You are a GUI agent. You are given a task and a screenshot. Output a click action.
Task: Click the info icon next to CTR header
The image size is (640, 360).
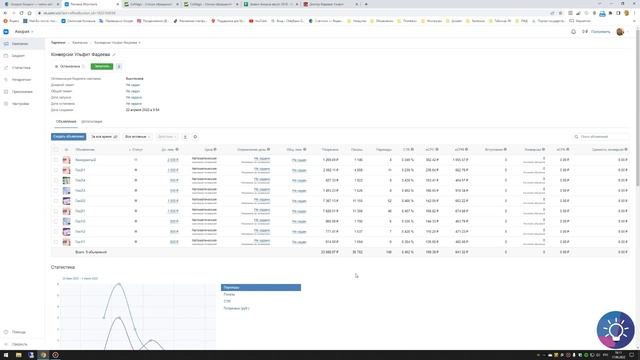(x=412, y=149)
